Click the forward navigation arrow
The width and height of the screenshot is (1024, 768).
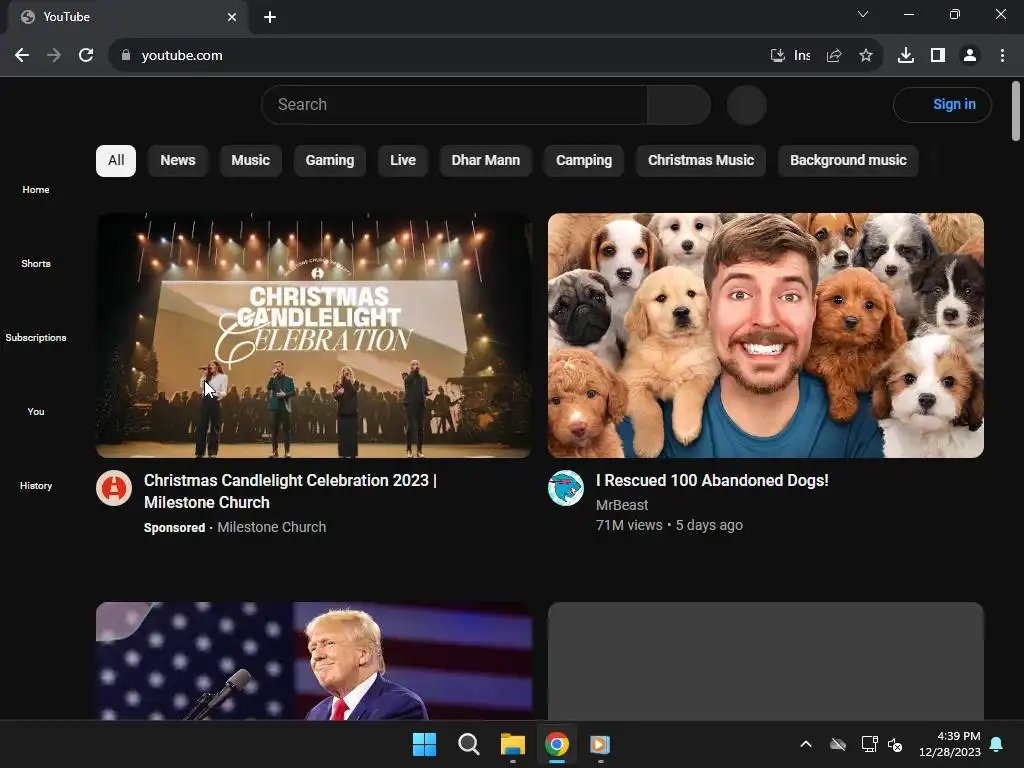54,56
